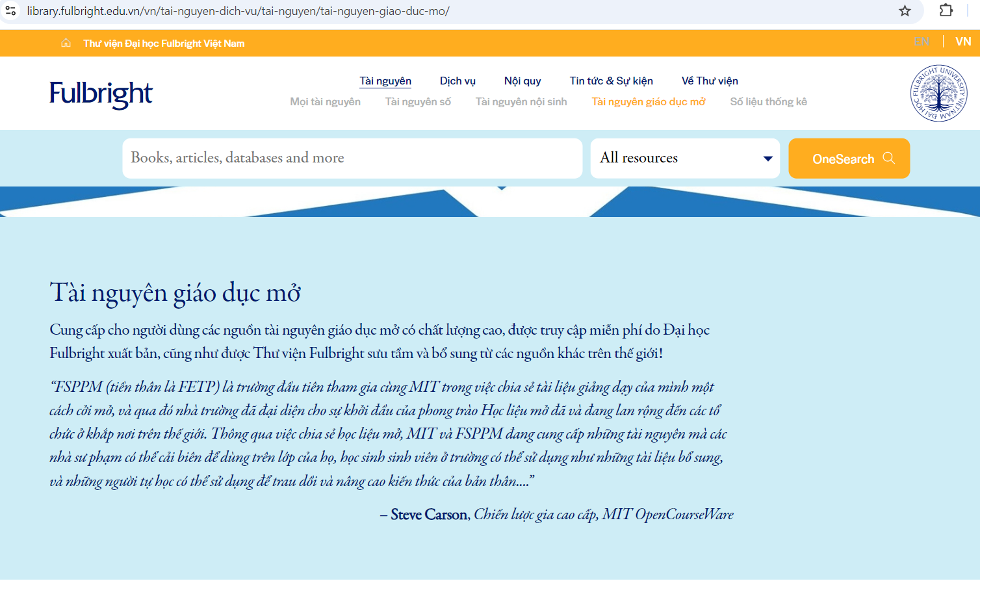Select Mọi tài nguyên submenu item
Viewport: 981px width, 593px height.
click(x=325, y=101)
